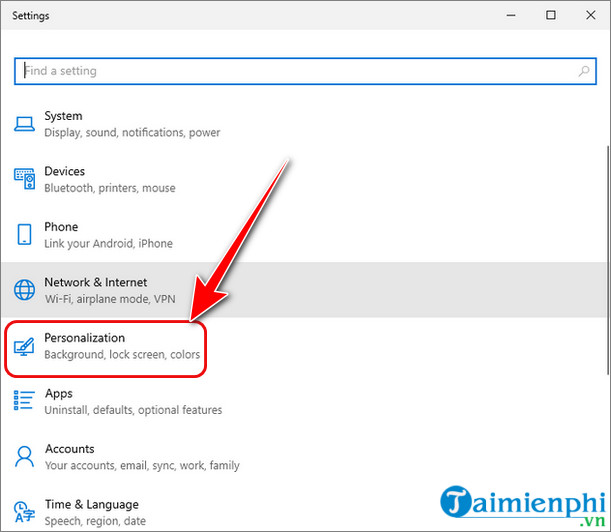Open the Apps list icon
The width and height of the screenshot is (611, 532).
point(24,400)
